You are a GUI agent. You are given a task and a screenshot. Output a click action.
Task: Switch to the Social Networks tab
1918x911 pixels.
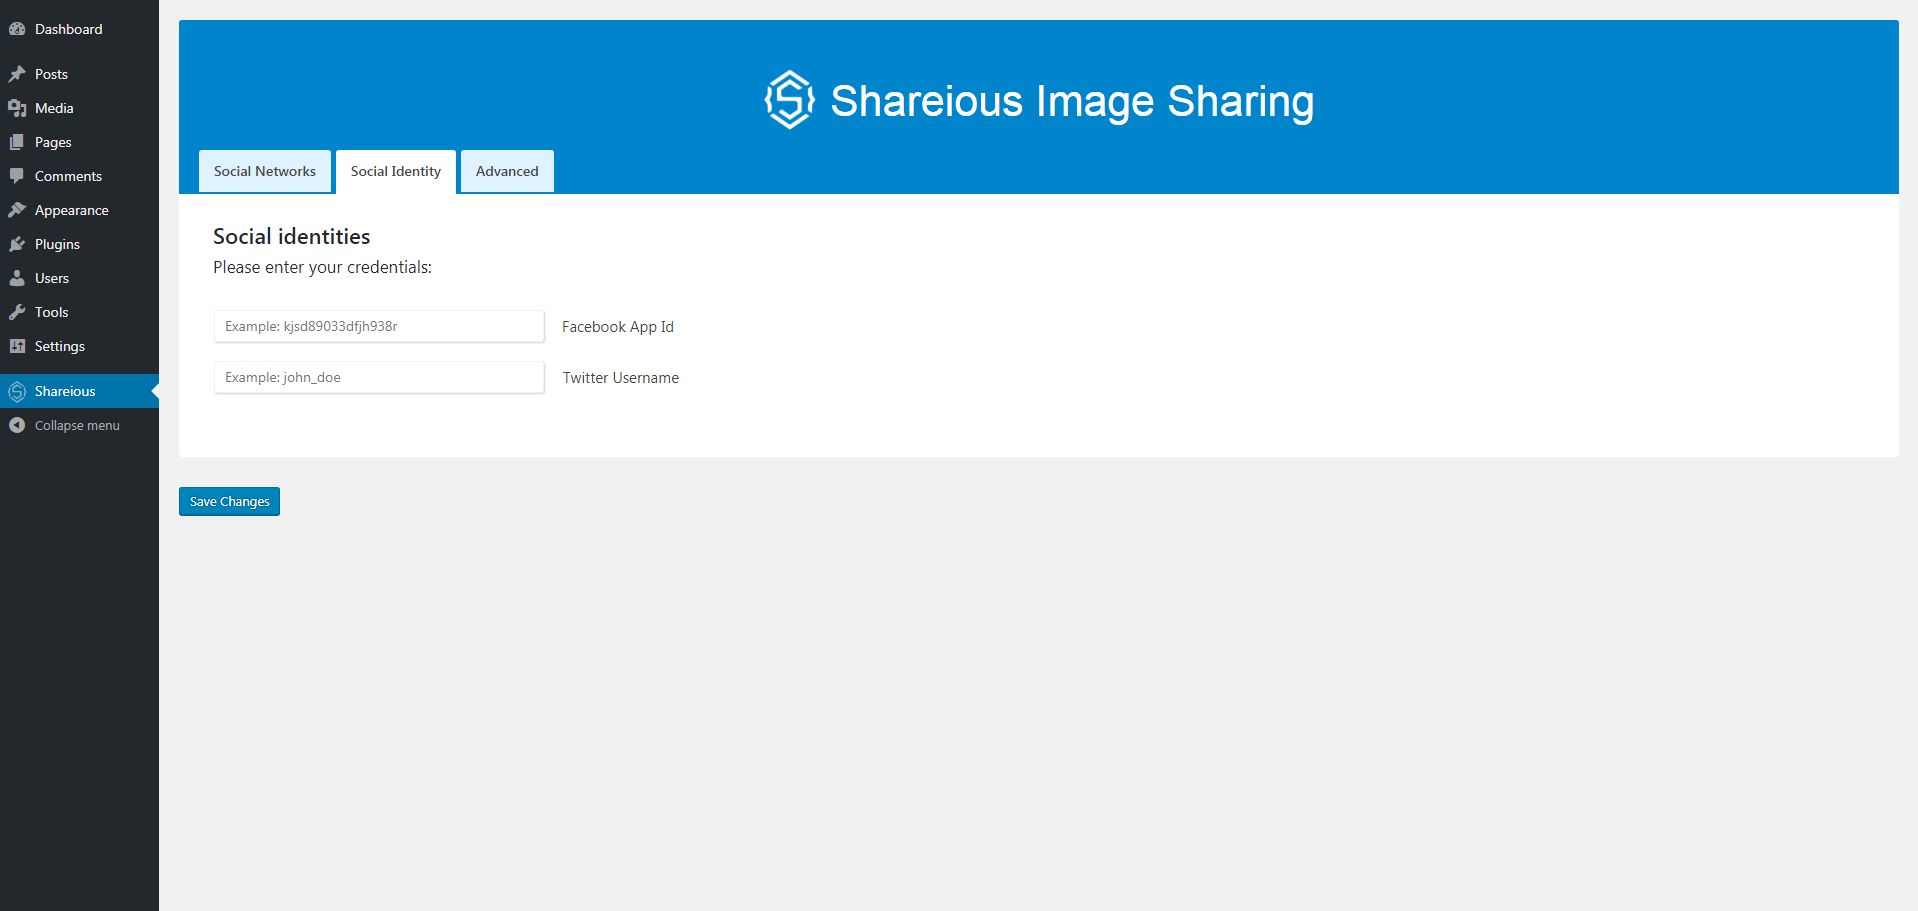[265, 171]
